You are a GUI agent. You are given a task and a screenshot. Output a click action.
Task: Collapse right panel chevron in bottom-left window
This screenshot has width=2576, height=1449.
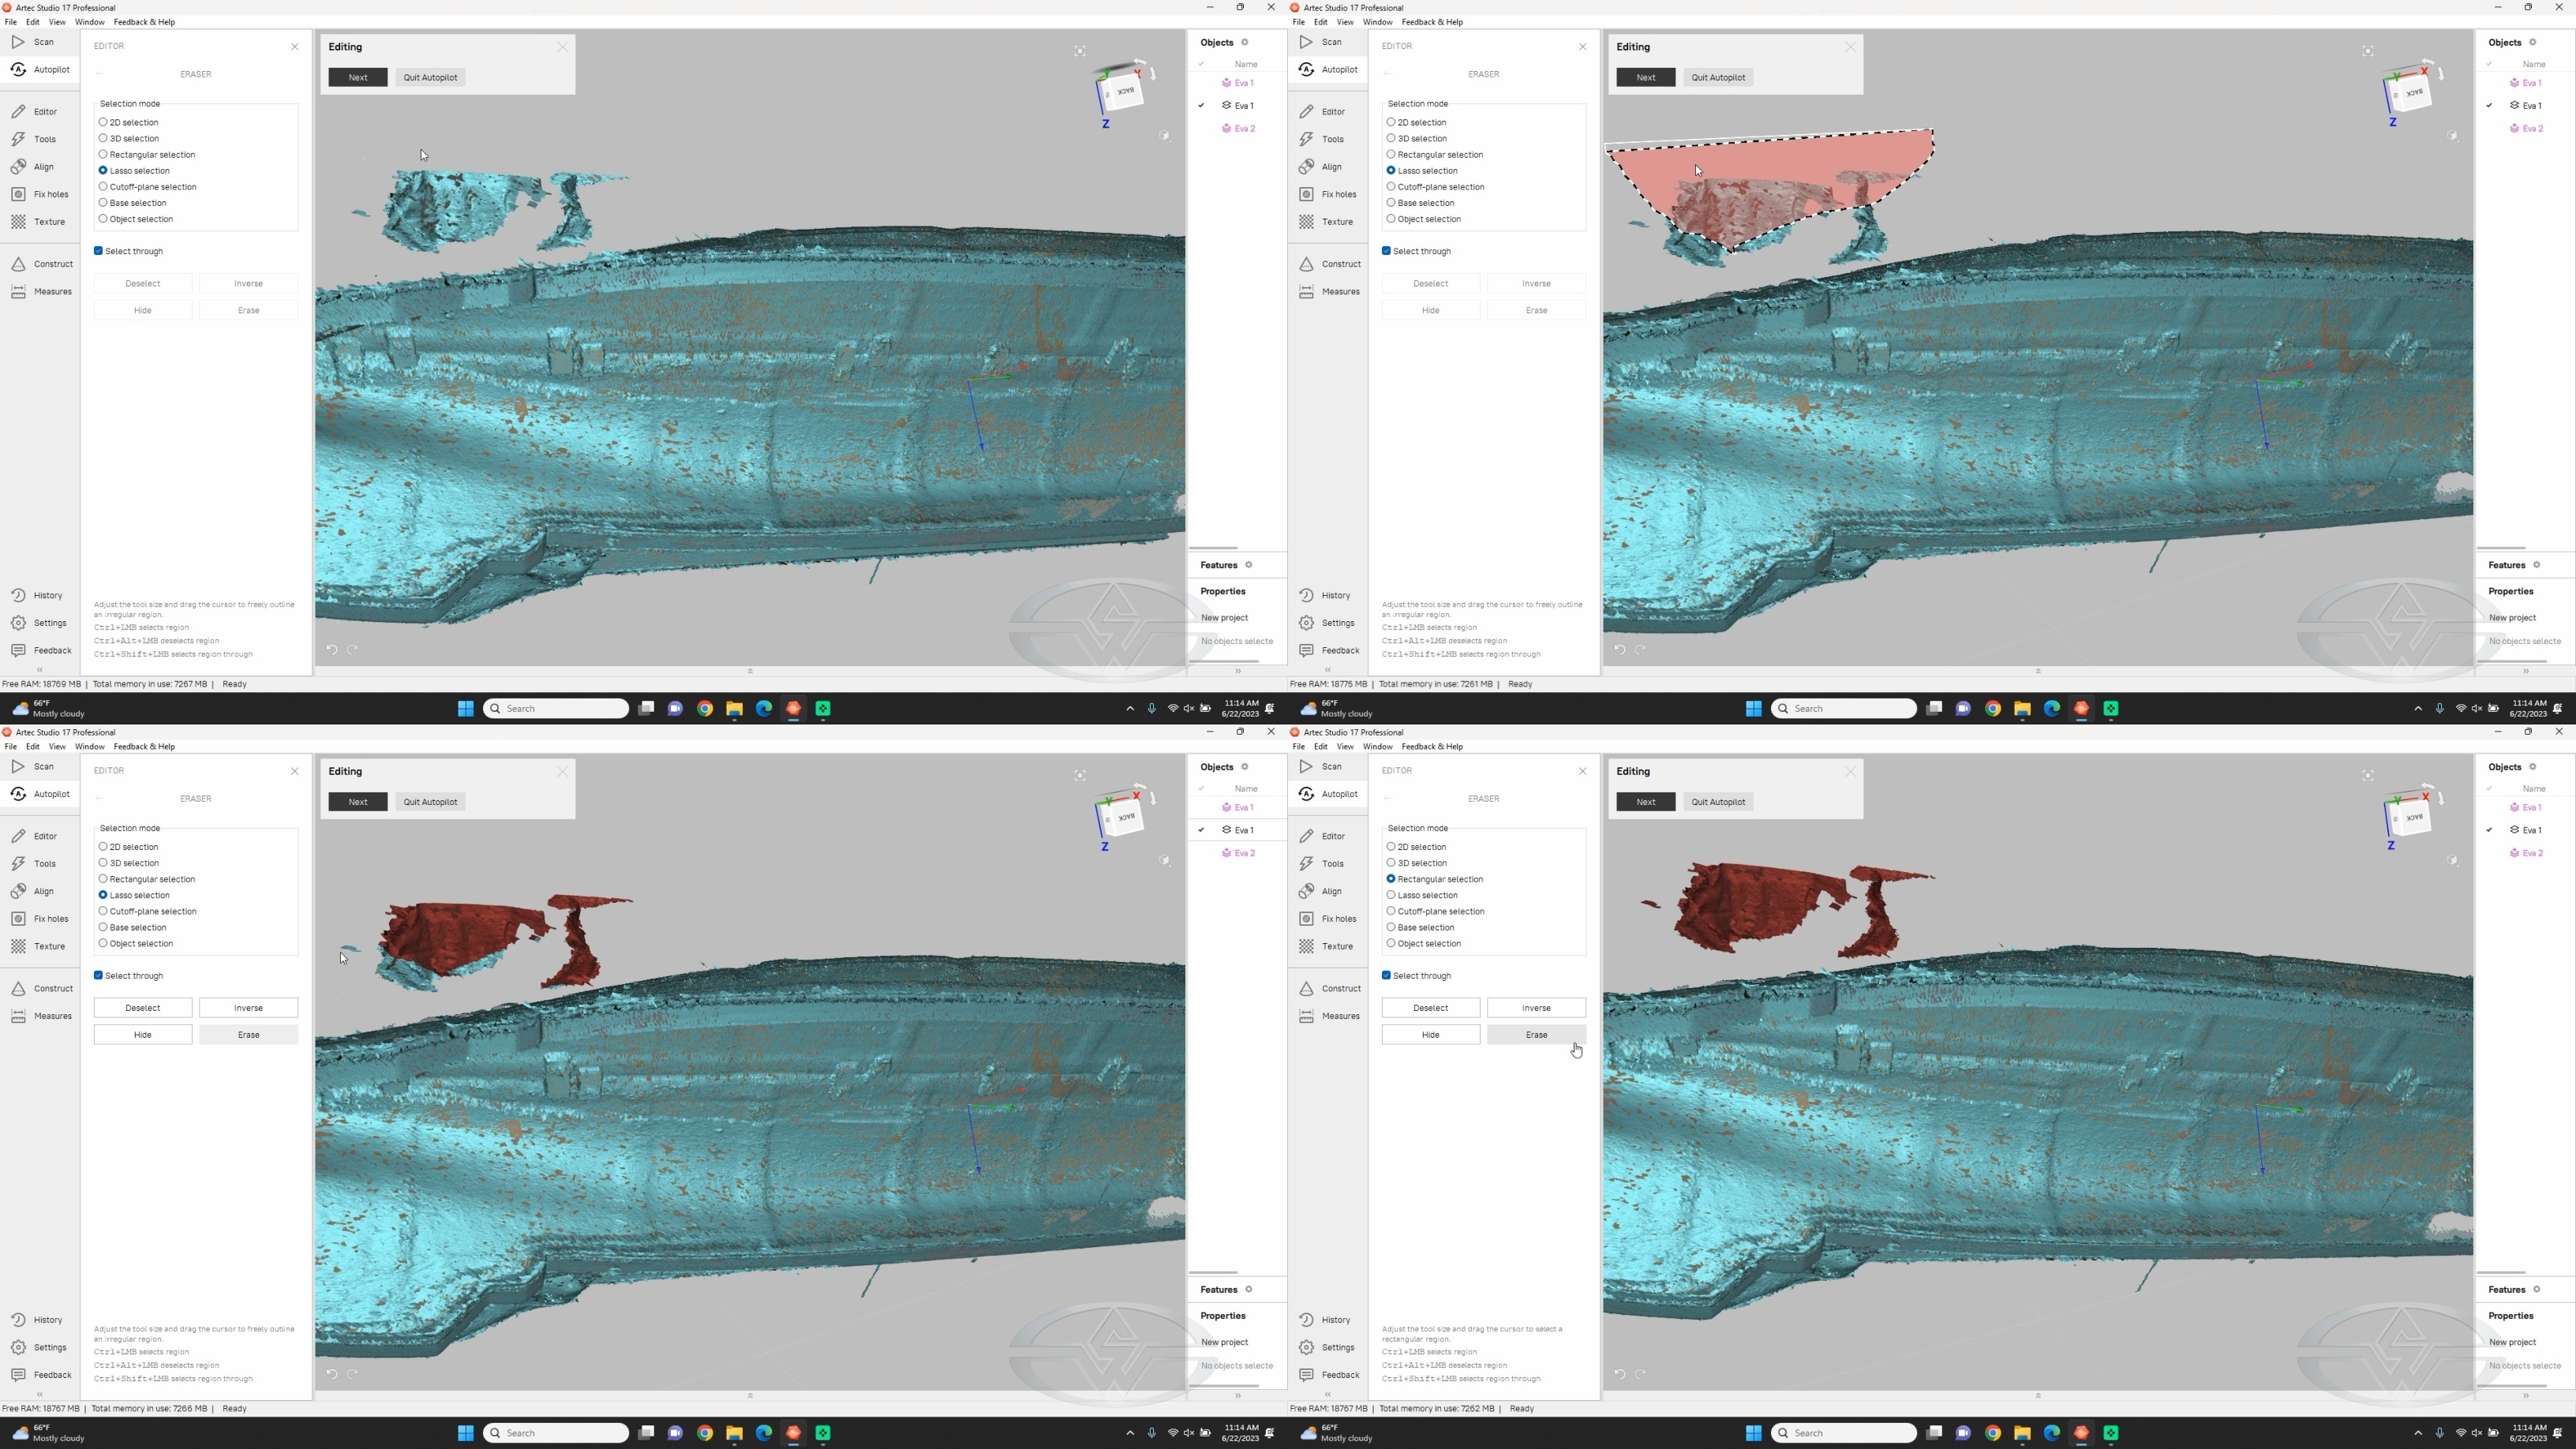tap(1238, 1395)
